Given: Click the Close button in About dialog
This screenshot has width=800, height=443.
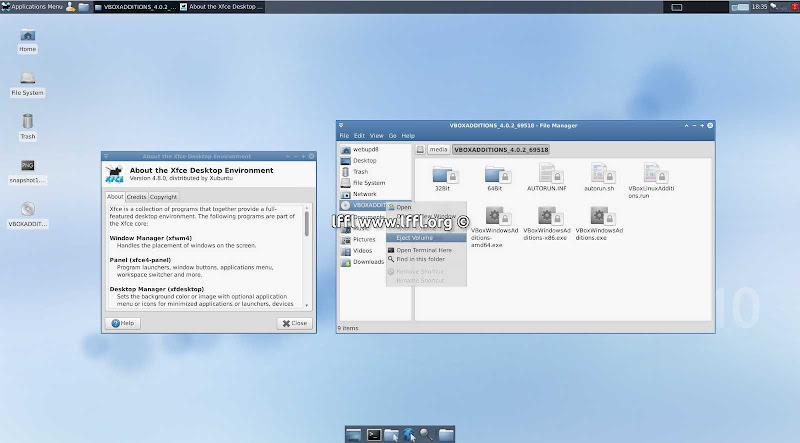Looking at the screenshot, I should pyautogui.click(x=293, y=323).
